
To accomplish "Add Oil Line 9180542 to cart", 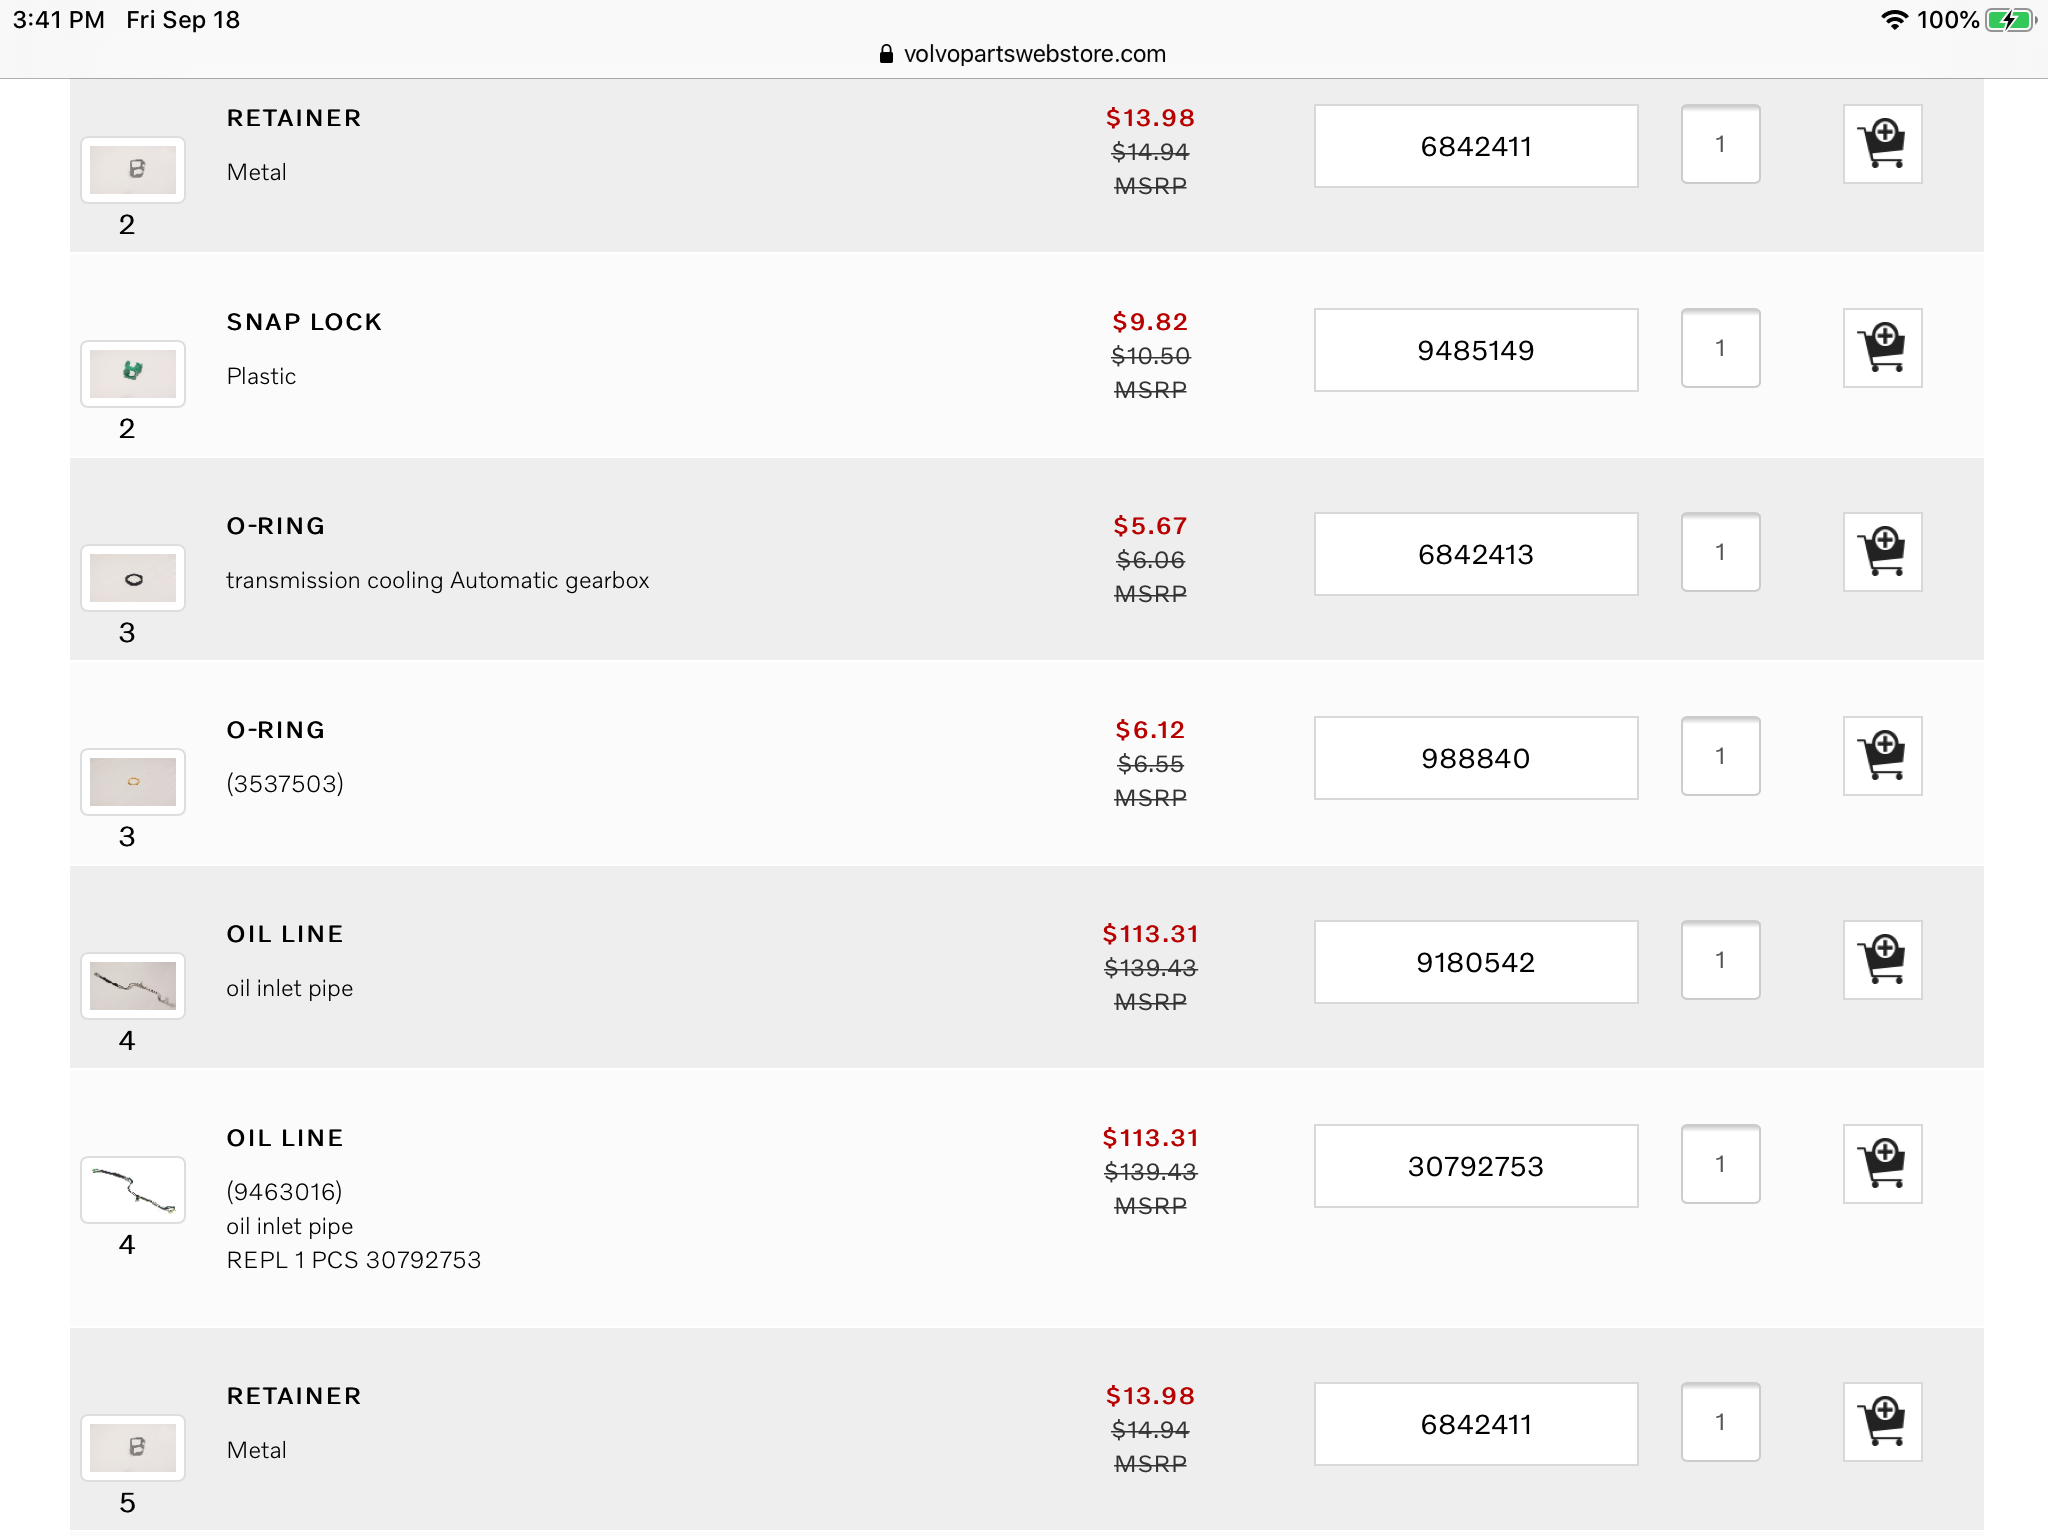I will click(x=1882, y=960).
